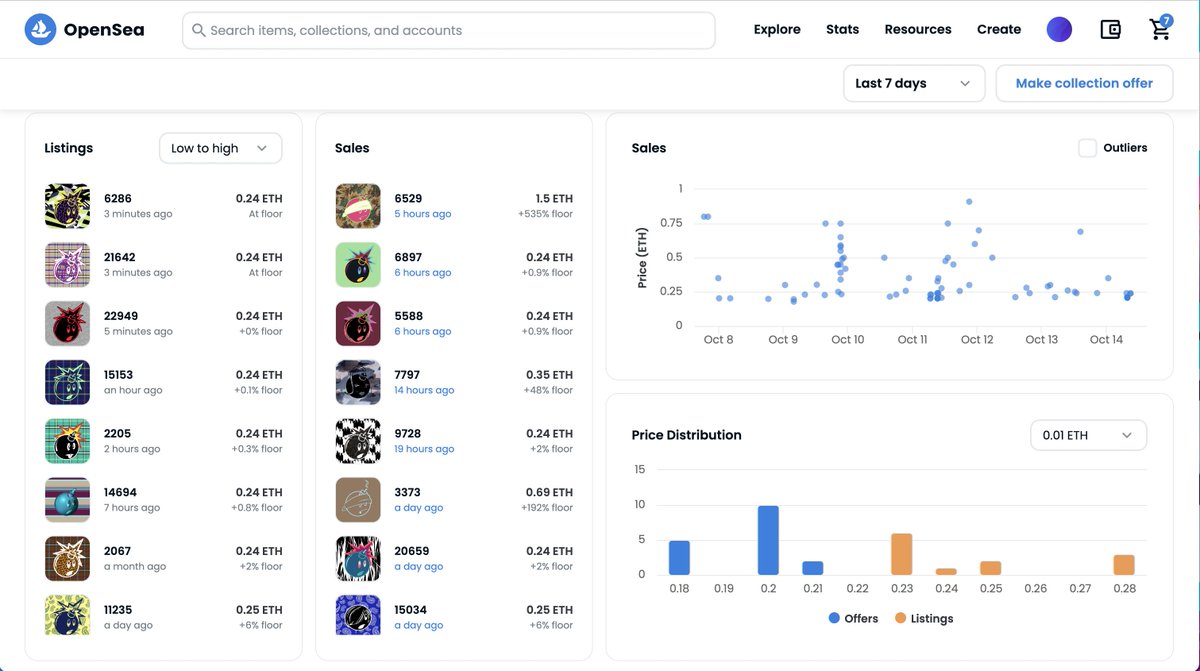1200x671 pixels.
Task: Open the Low to high sort dropdown
Action: pyautogui.click(x=220, y=148)
